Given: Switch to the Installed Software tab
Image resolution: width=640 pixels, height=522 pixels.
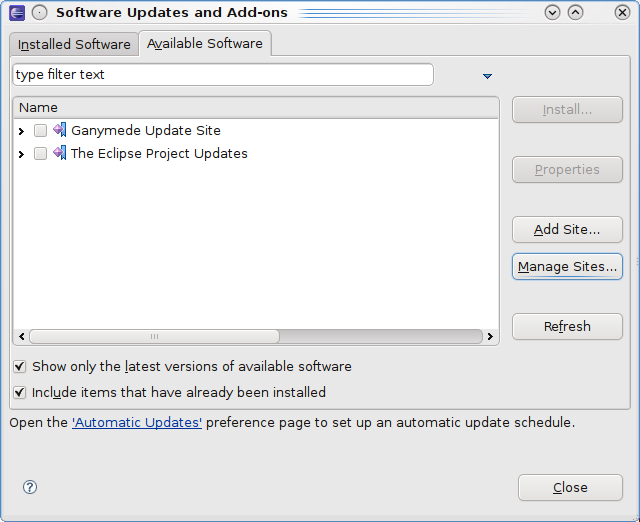Looking at the screenshot, I should pos(74,44).
